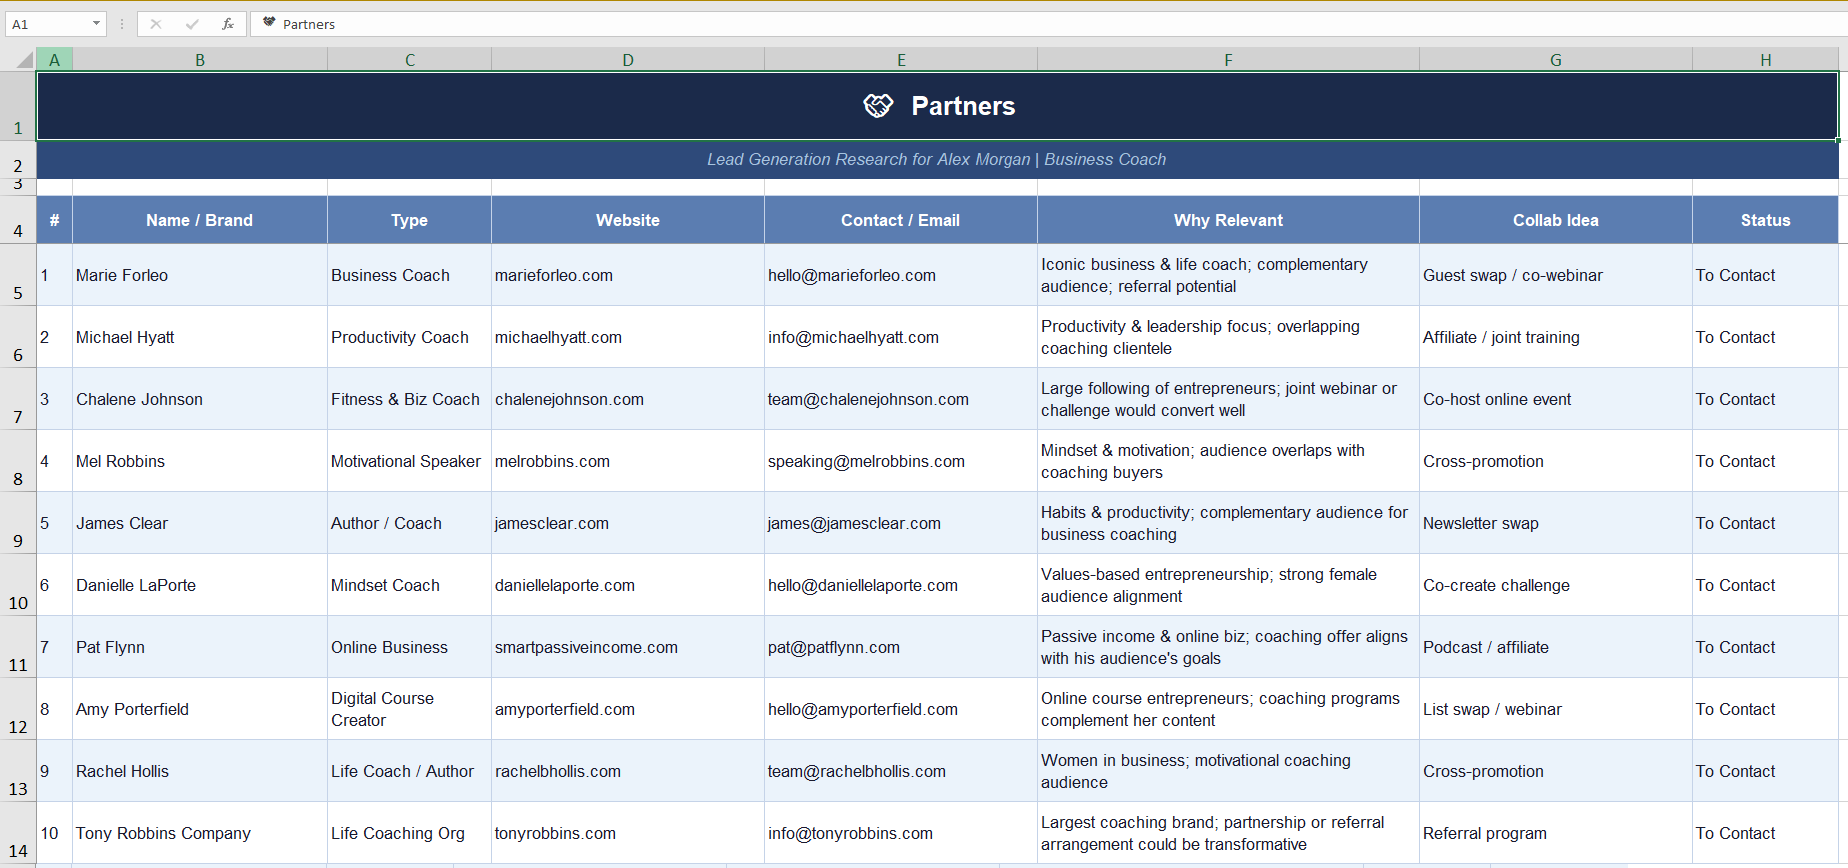This screenshot has width=1848, height=868.
Task: Select the Danielle LaPorte name cell
Action: click(200, 585)
